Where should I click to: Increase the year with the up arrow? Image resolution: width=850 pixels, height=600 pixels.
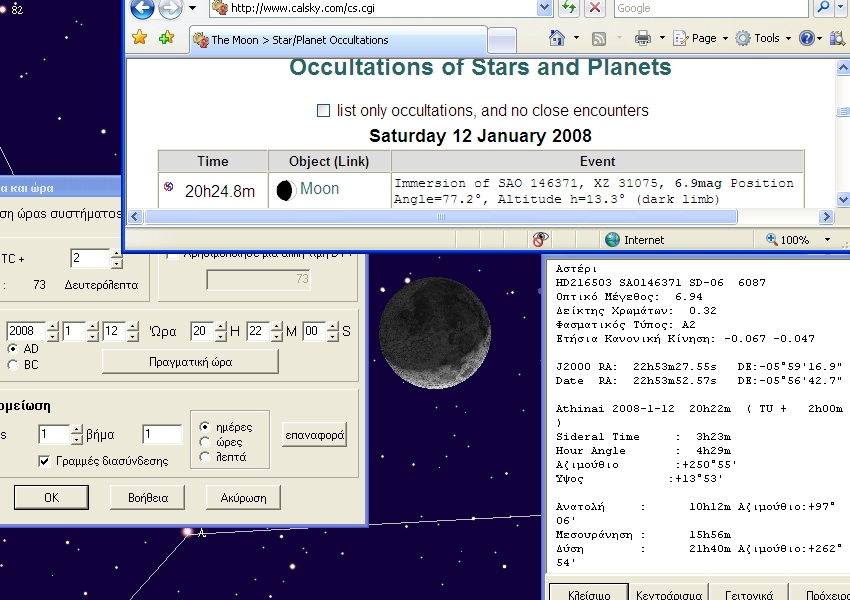click(x=53, y=326)
